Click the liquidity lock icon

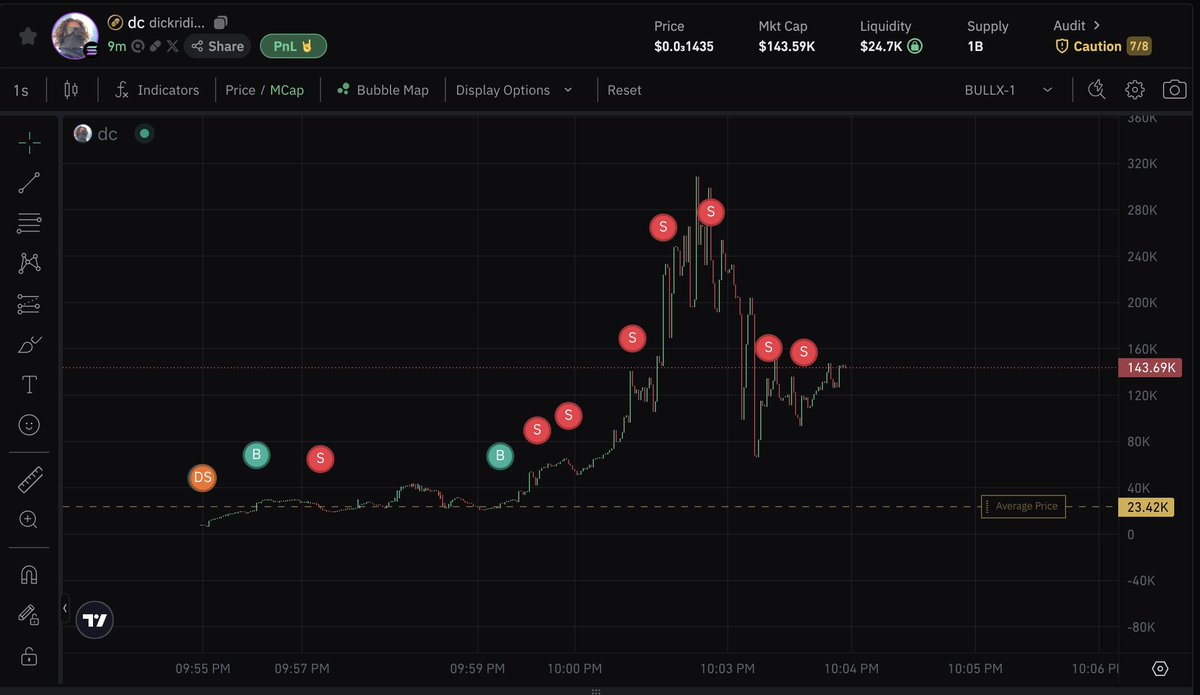914,46
